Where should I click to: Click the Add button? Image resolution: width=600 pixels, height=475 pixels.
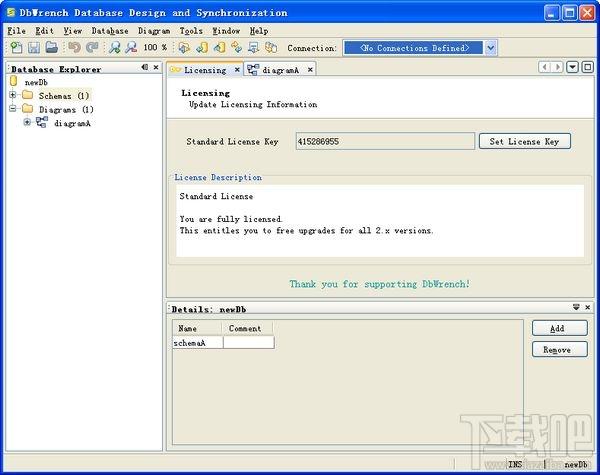point(559,328)
